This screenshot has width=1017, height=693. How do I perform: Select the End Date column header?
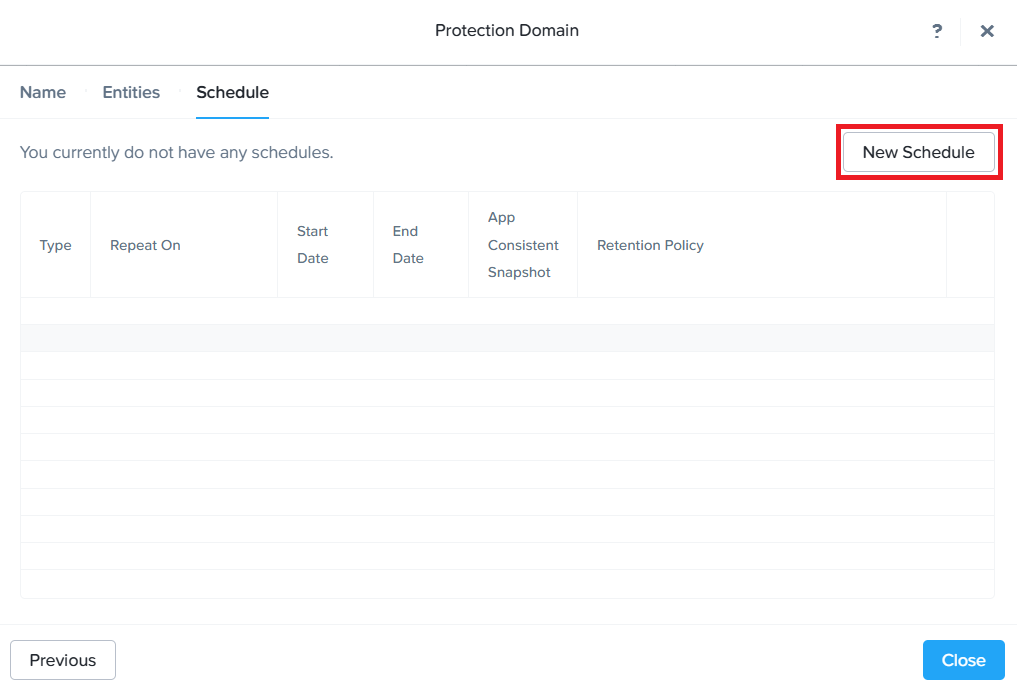(406, 245)
